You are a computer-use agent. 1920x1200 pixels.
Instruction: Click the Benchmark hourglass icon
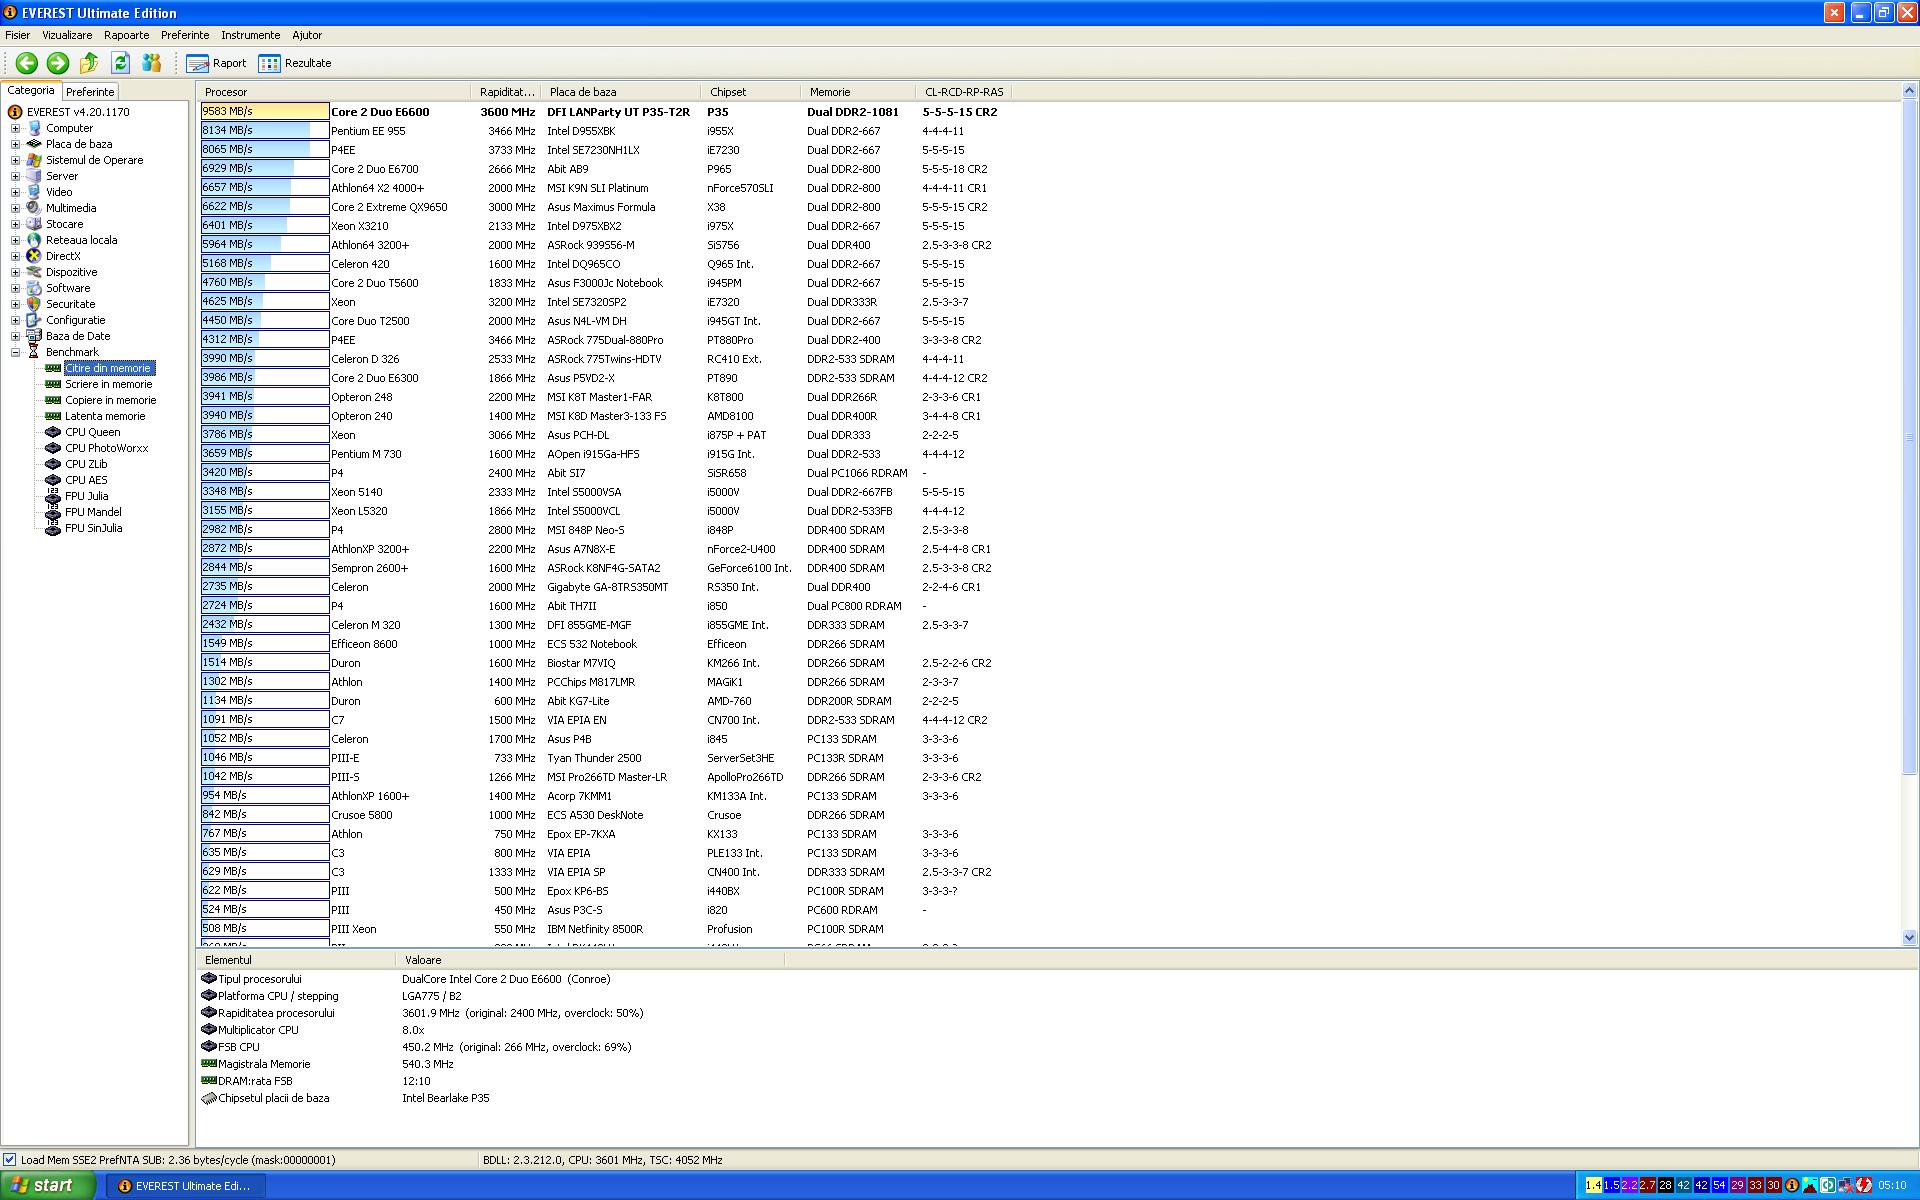34,352
